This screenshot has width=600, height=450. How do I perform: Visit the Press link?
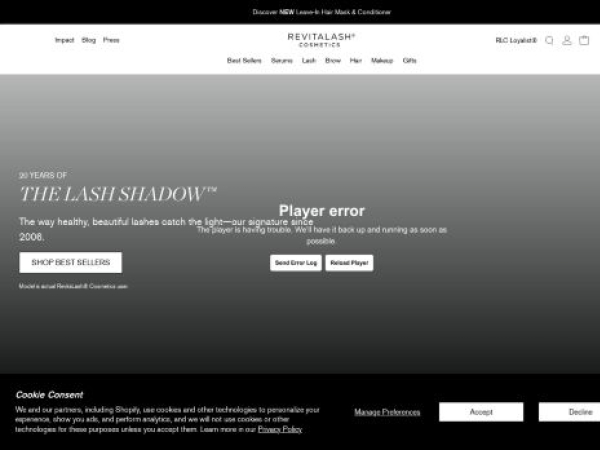(111, 40)
